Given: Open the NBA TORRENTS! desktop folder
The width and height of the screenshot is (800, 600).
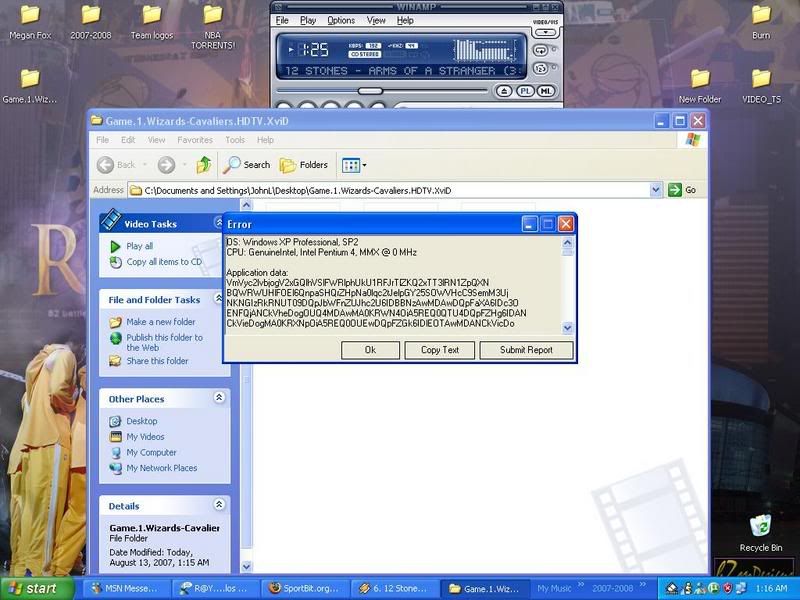Looking at the screenshot, I should [213, 27].
